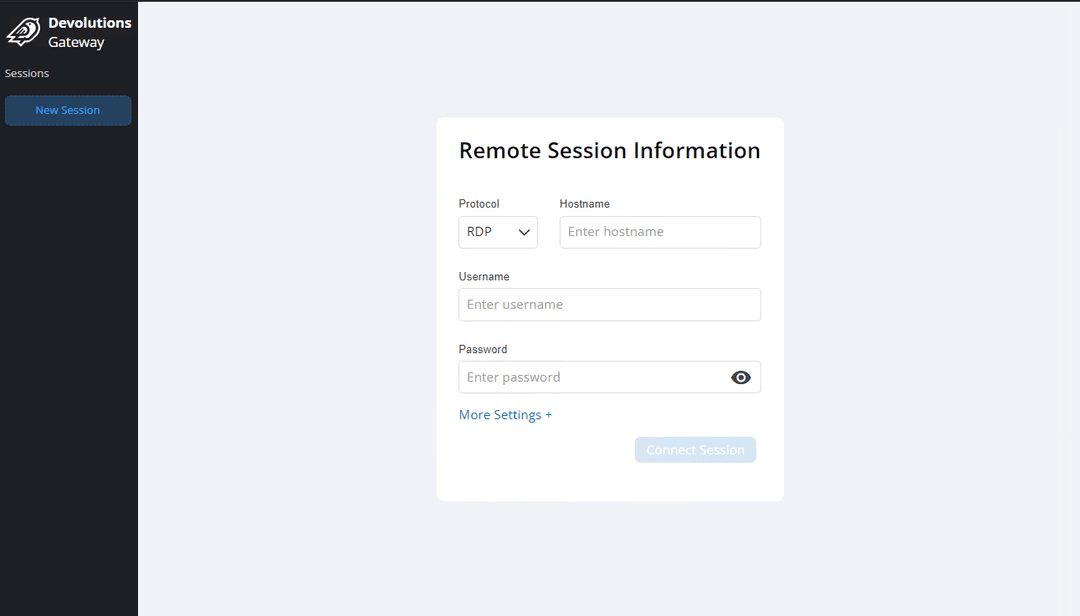Focus the Enter username field
Viewport: 1080px width, 616px height.
tap(609, 305)
